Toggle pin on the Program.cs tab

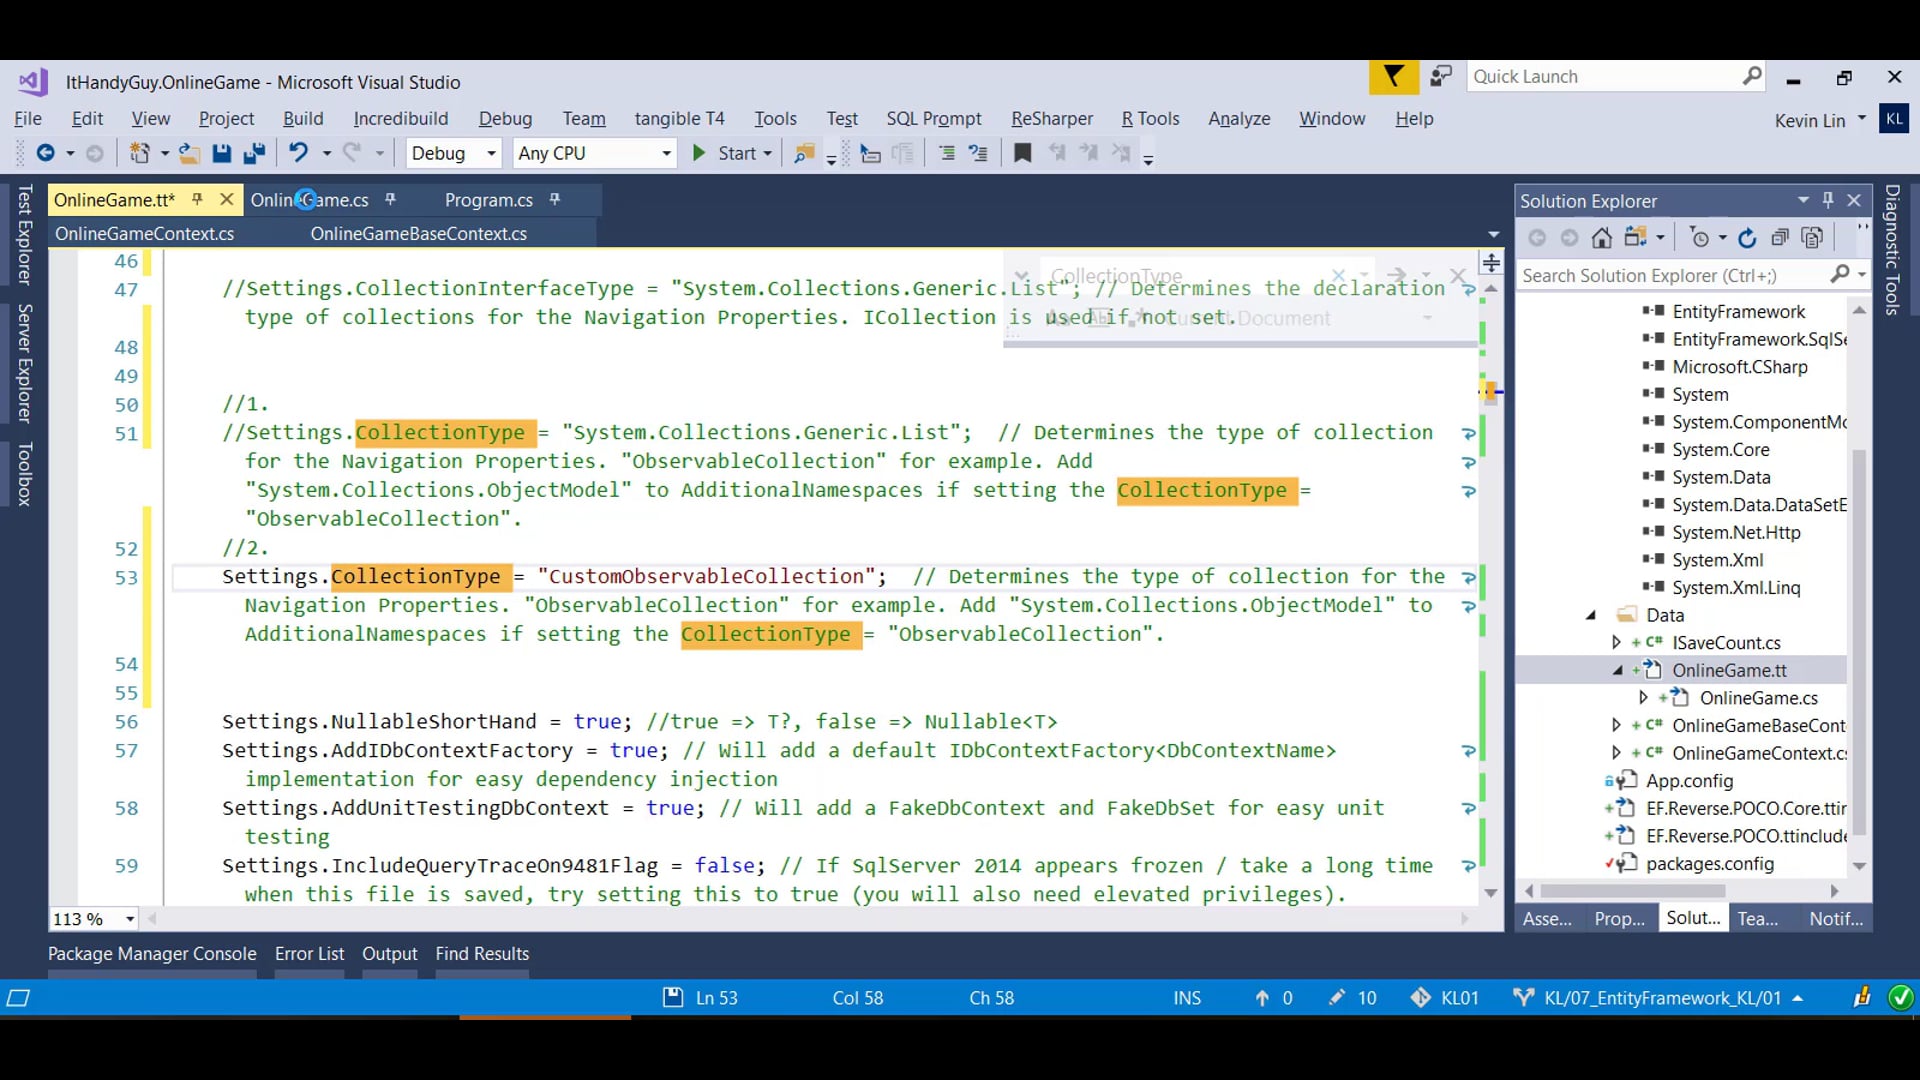pyautogui.click(x=555, y=200)
